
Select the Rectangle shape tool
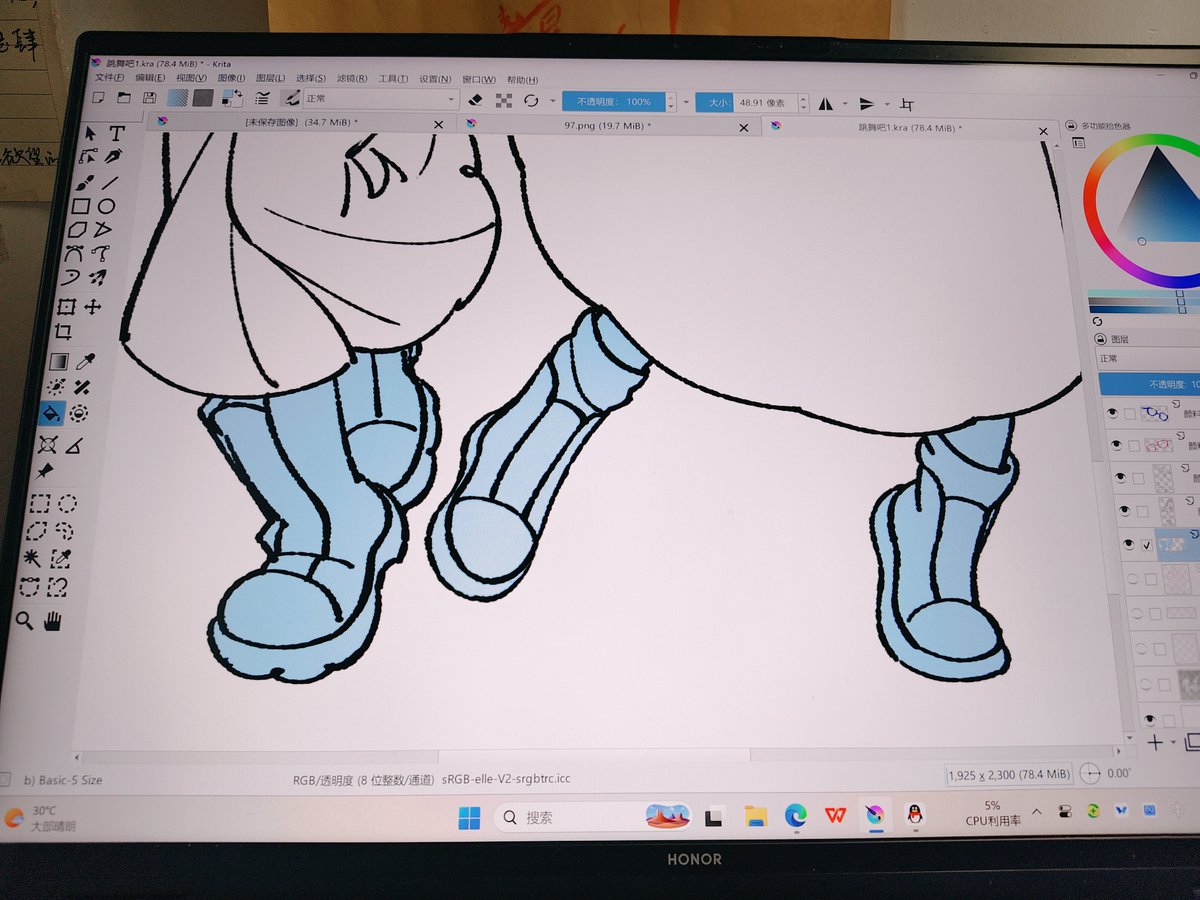[x=83, y=206]
